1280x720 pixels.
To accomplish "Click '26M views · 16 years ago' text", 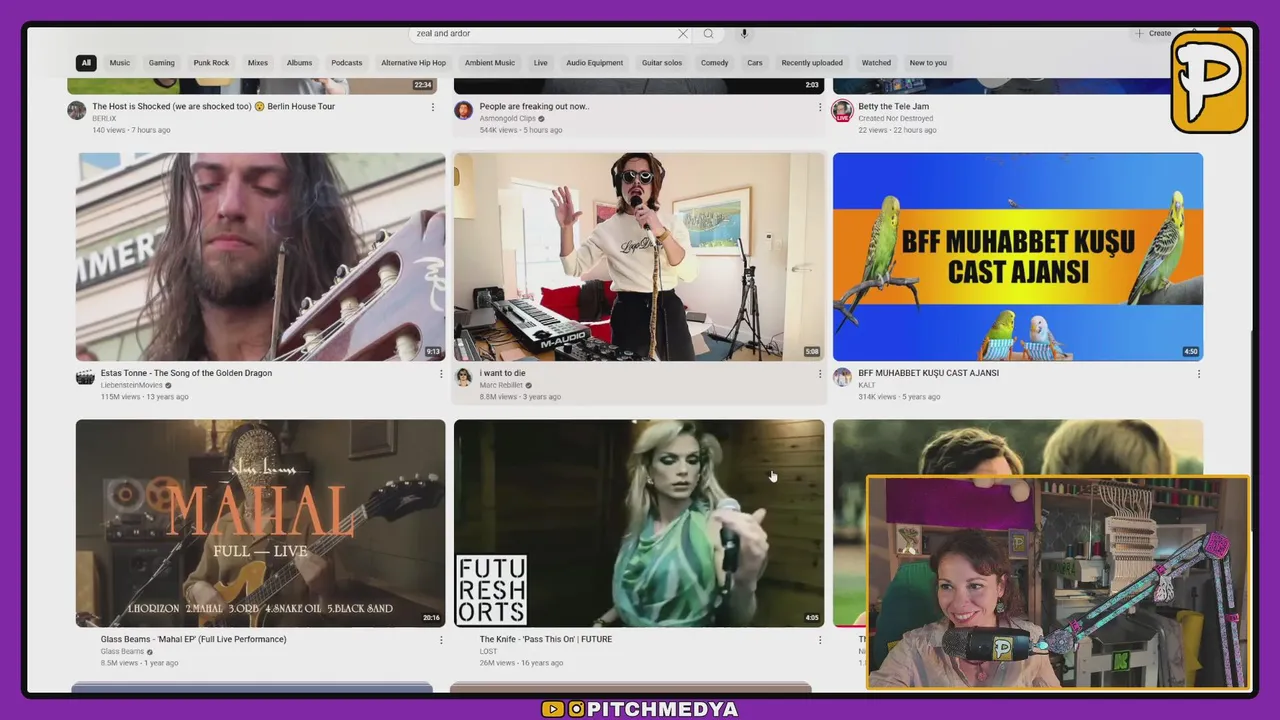I will click(x=520, y=663).
